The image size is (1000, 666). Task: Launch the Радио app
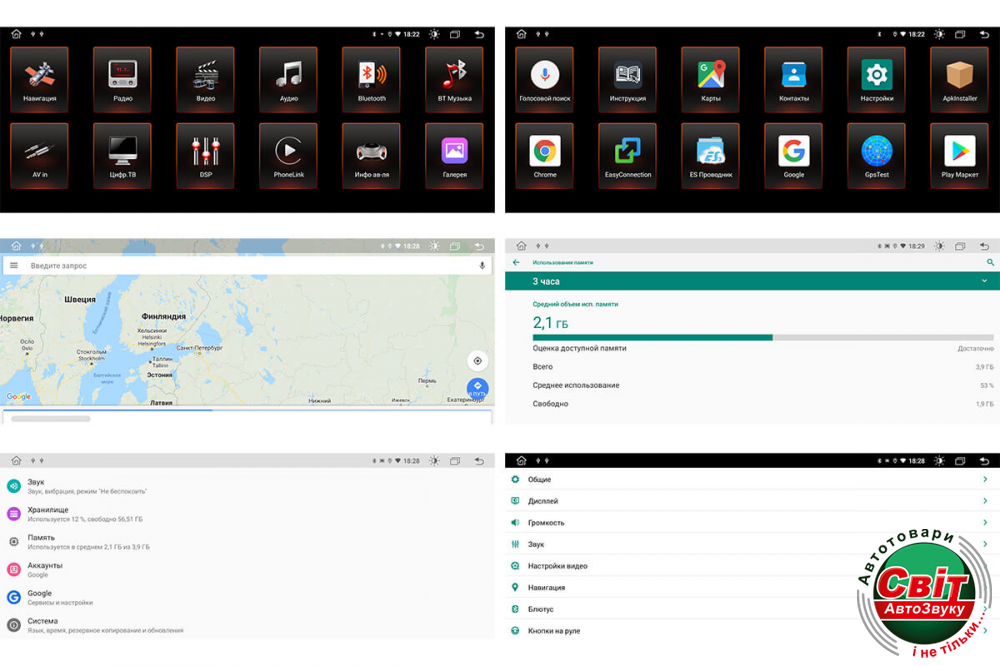123,76
